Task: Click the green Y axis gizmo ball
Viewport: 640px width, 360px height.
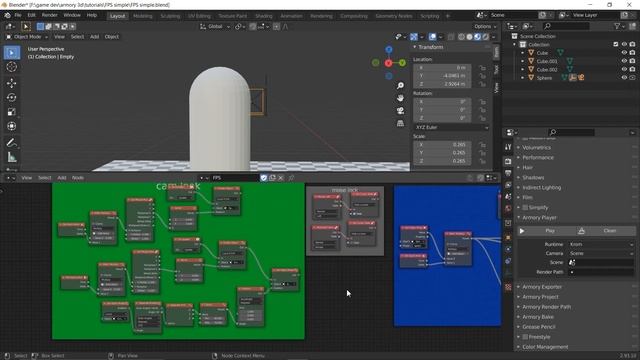Action: [x=402, y=62]
